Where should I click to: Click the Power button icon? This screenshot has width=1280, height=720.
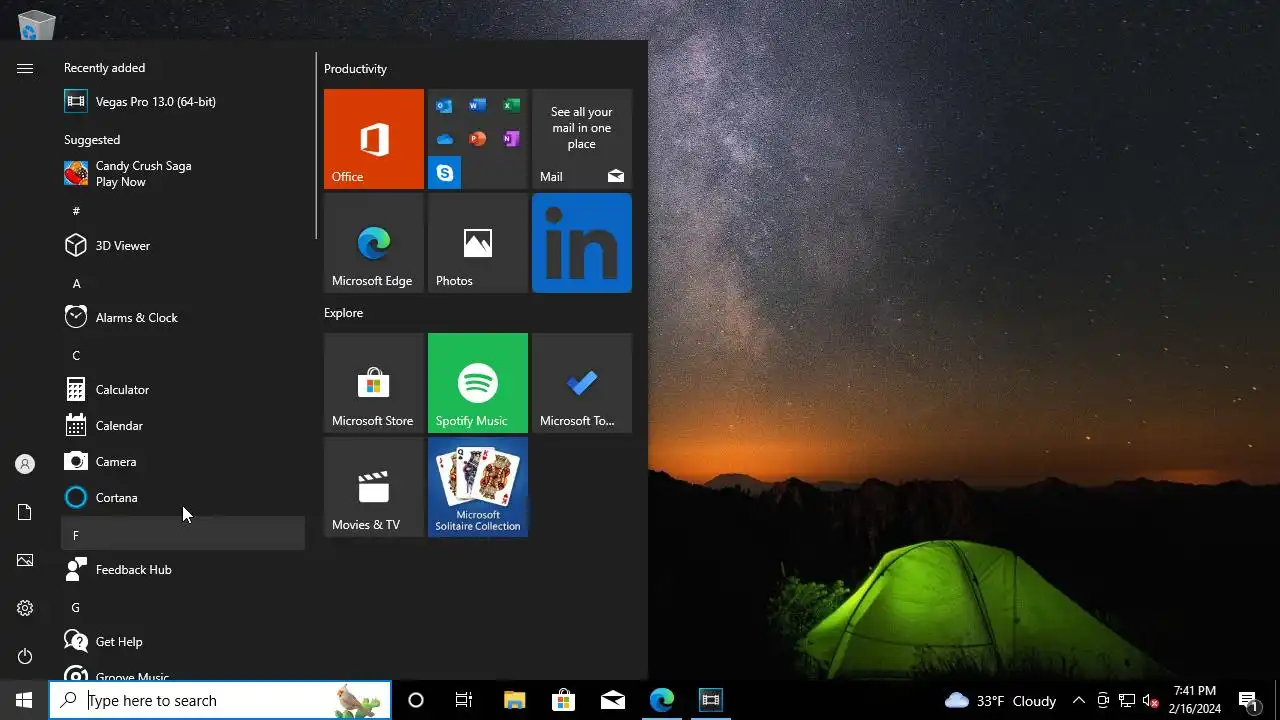pos(25,656)
